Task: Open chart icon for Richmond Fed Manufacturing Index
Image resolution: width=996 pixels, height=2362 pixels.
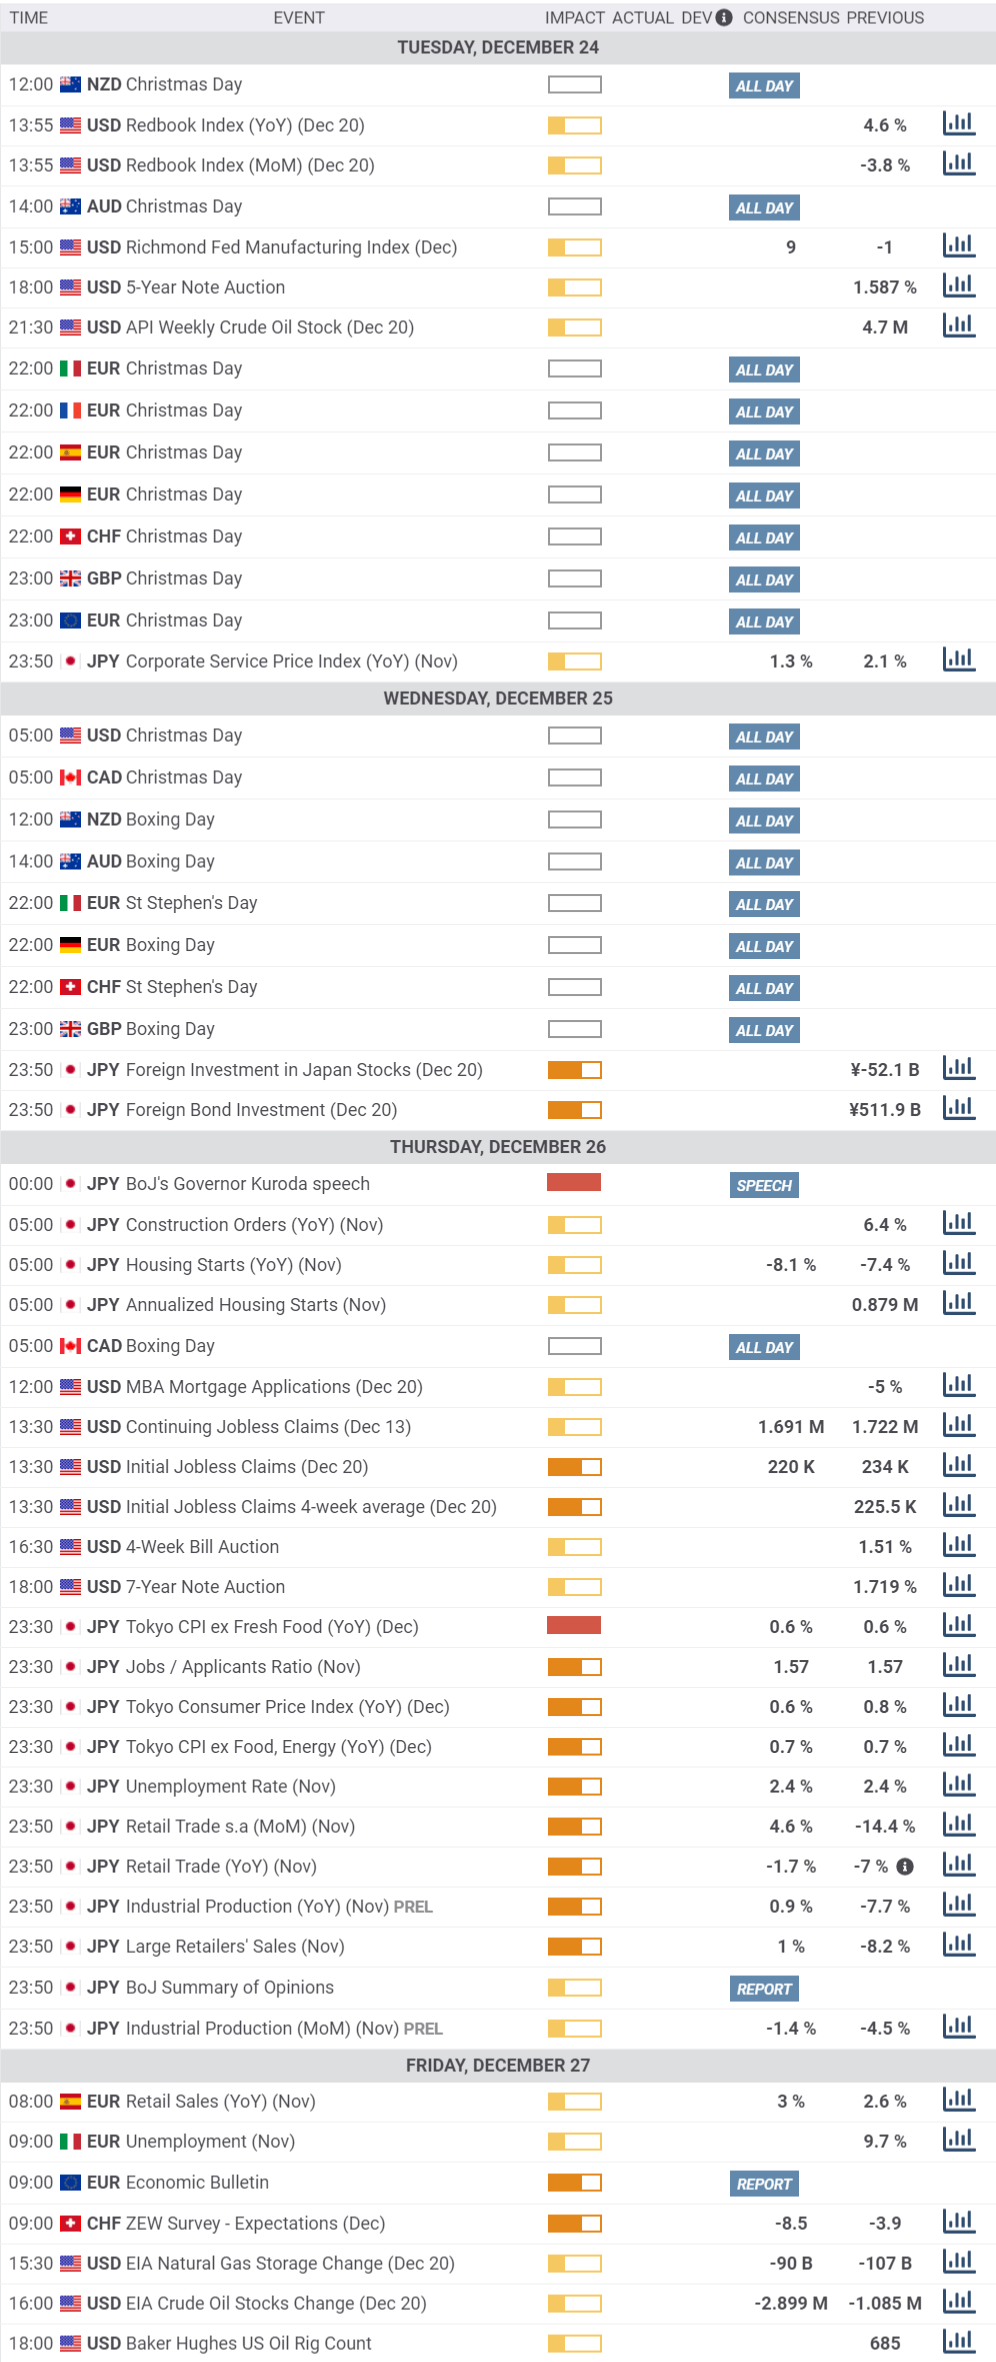Action: point(958,246)
